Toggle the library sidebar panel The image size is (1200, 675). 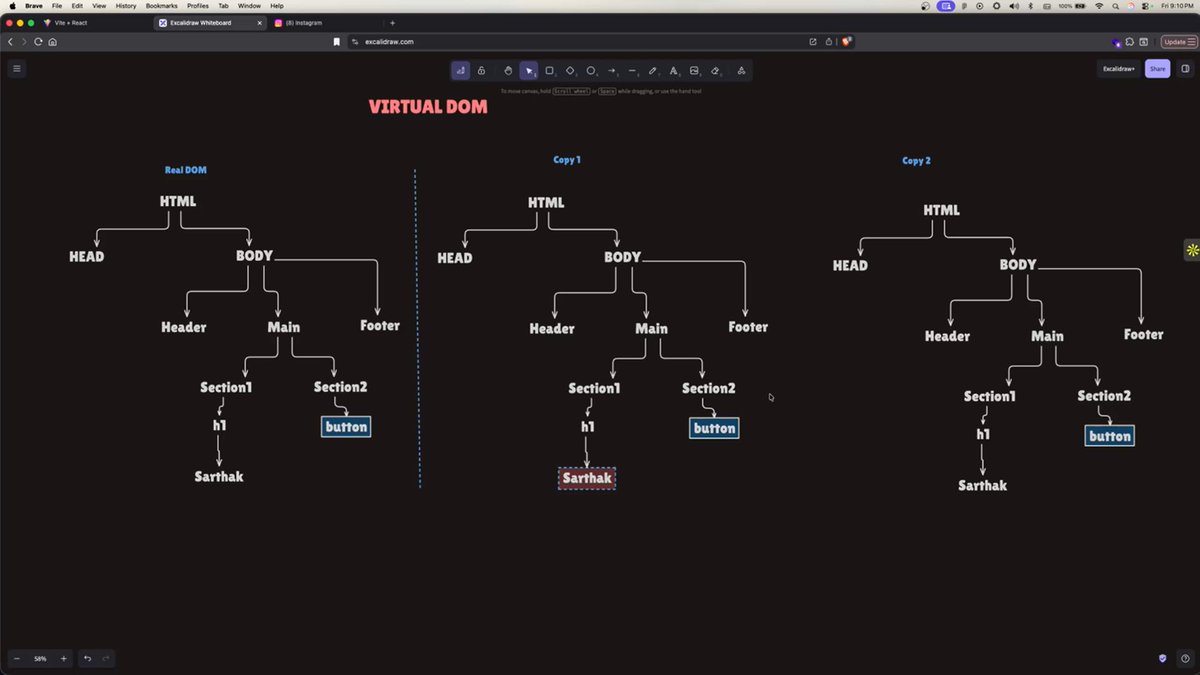[x=1186, y=68]
